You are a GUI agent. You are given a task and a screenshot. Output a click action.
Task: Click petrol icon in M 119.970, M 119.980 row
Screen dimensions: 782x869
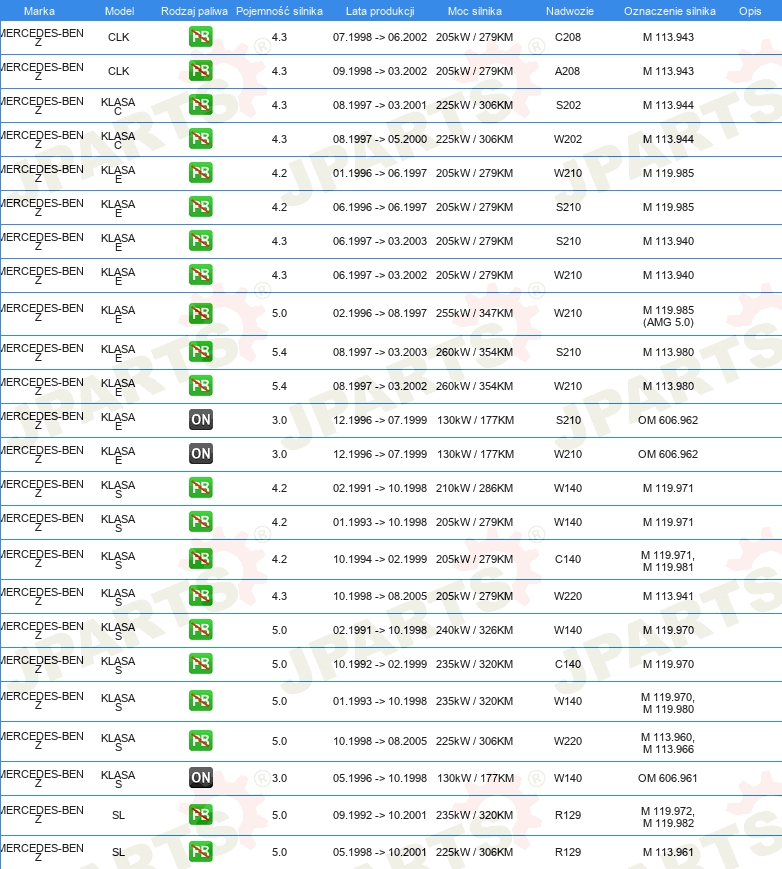(201, 701)
